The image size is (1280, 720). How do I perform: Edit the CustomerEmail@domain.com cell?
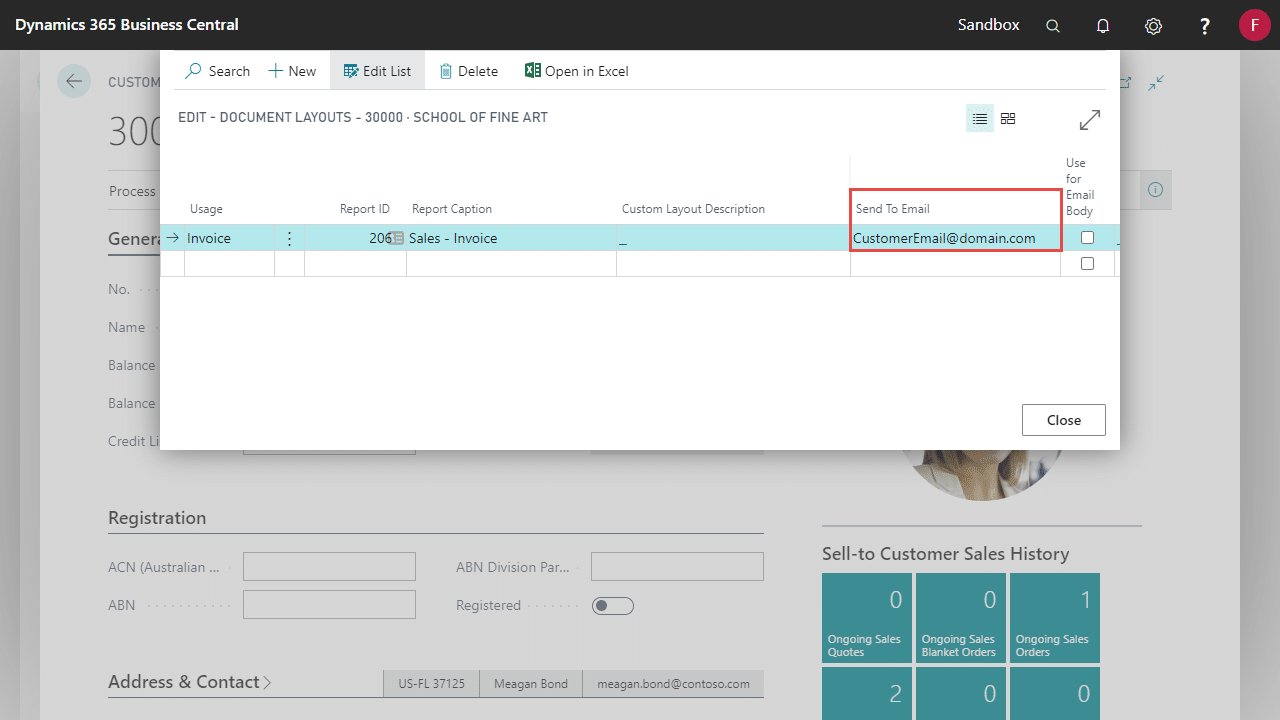tap(955, 238)
